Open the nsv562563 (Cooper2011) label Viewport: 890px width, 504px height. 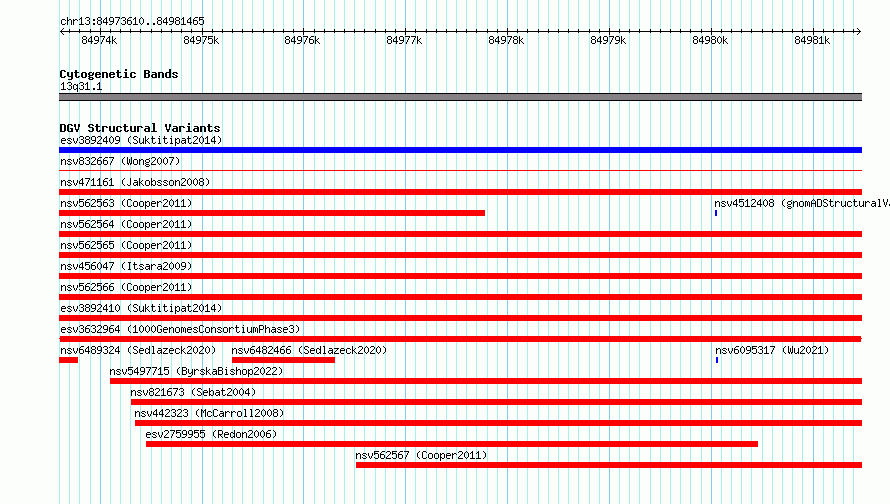coord(126,203)
